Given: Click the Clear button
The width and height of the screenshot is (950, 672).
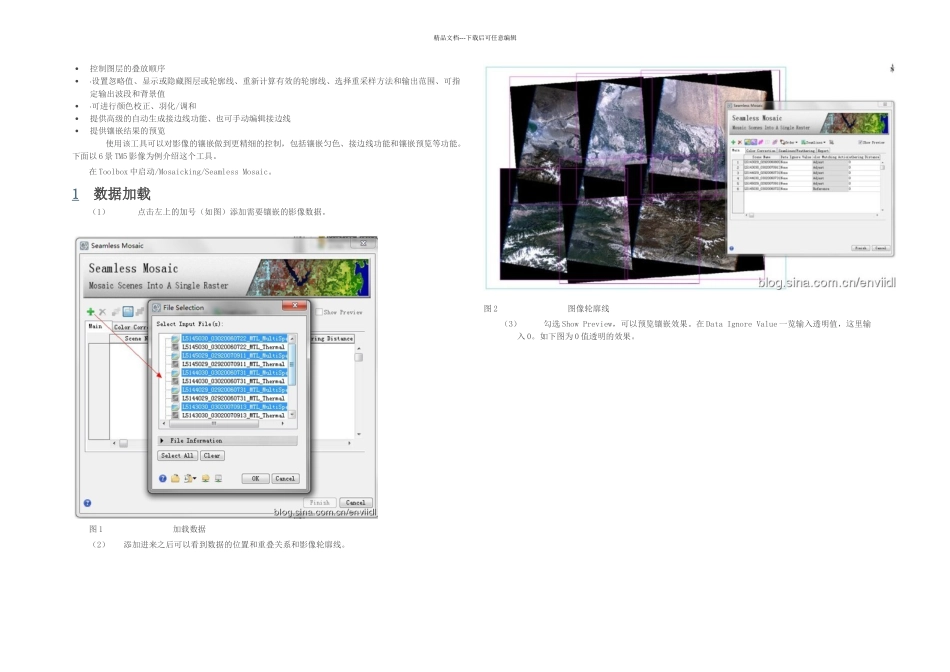Looking at the screenshot, I should [212, 456].
